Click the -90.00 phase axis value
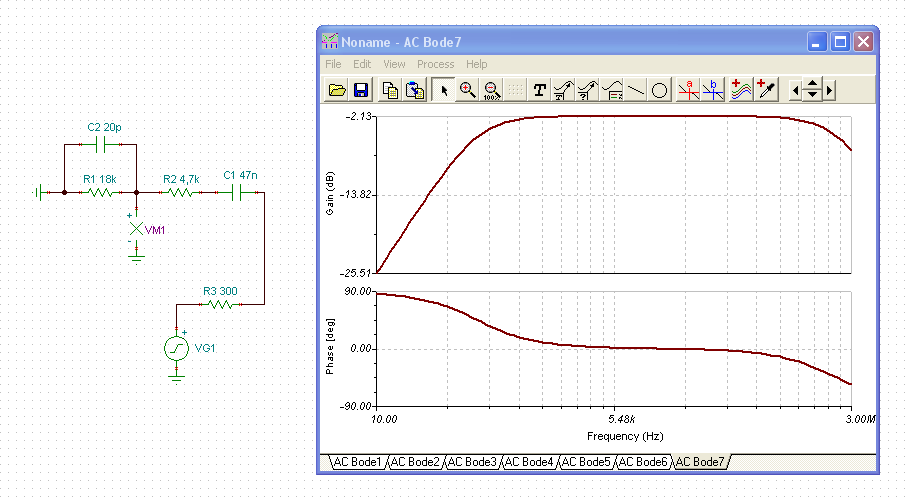The width and height of the screenshot is (910, 503). 355,406
